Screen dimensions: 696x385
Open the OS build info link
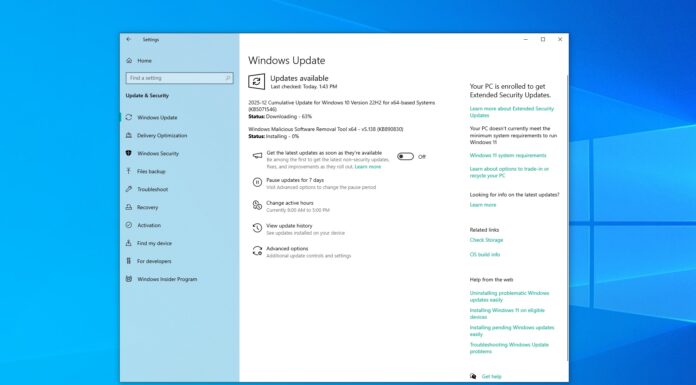click(x=485, y=254)
